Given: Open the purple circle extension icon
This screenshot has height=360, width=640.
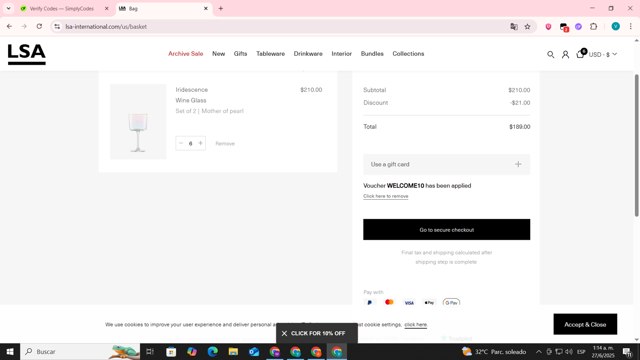Looking at the screenshot, I should [x=578, y=27].
